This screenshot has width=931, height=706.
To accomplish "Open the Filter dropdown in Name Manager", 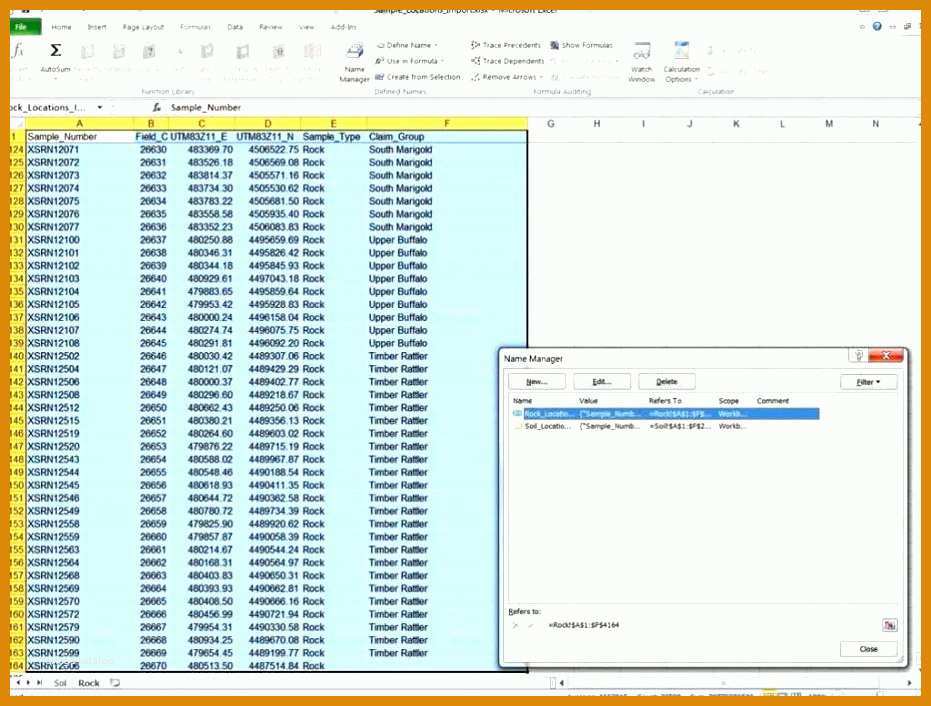I will (x=868, y=382).
